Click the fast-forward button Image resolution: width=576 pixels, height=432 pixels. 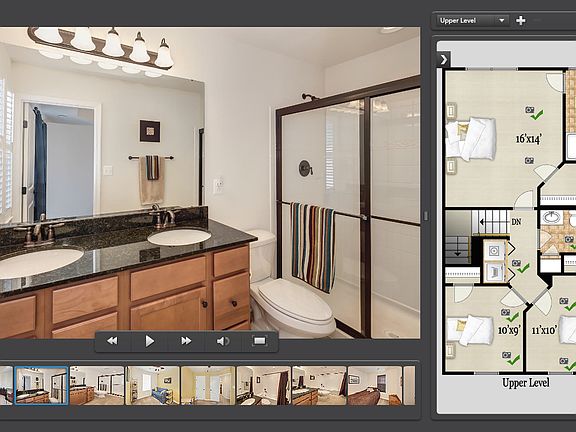tap(186, 341)
